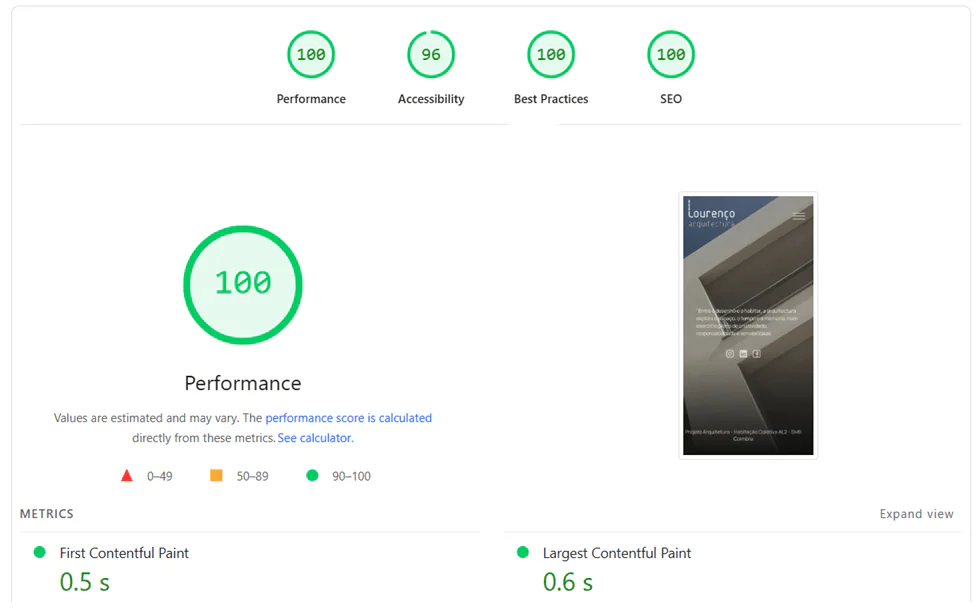The height and width of the screenshot is (609, 977).
Task: Toggle the First Contentful Paint metric indicator
Action: (40, 551)
